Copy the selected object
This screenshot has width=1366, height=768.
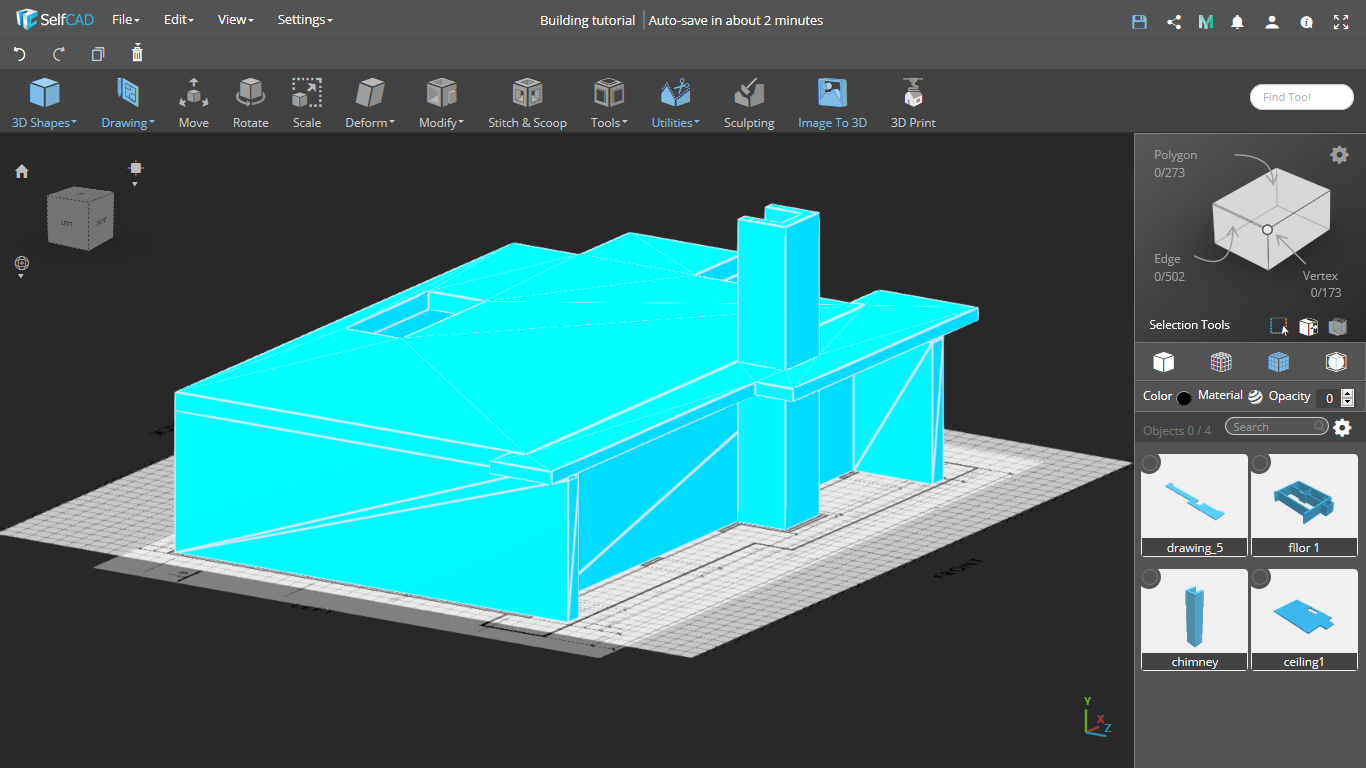(98, 54)
